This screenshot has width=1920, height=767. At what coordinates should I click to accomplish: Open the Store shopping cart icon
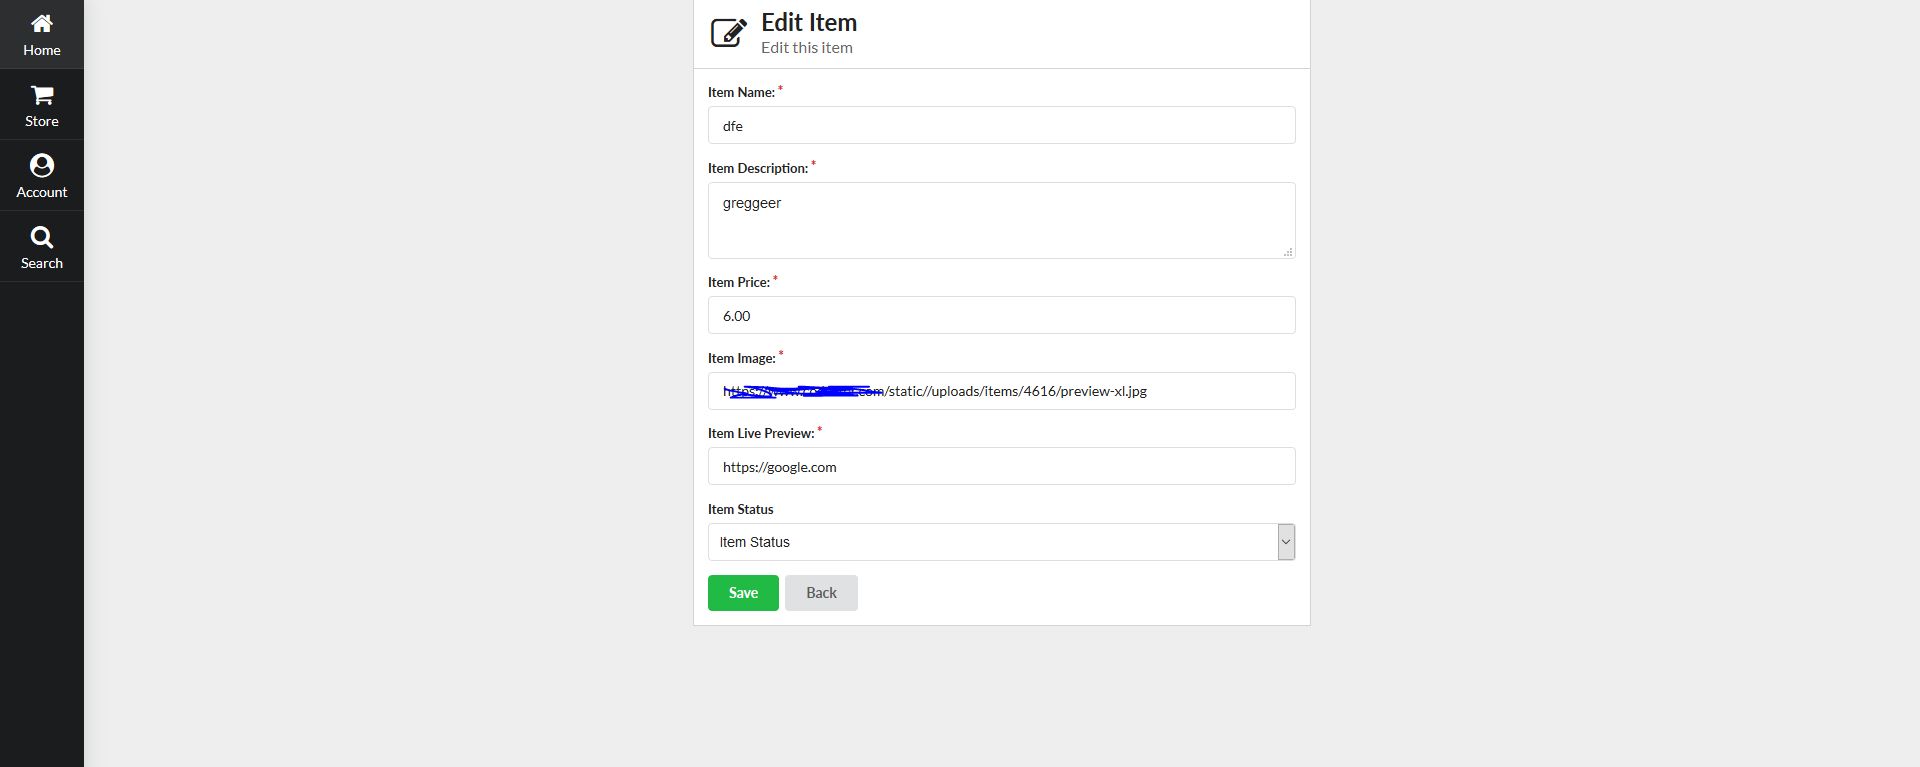click(x=42, y=95)
